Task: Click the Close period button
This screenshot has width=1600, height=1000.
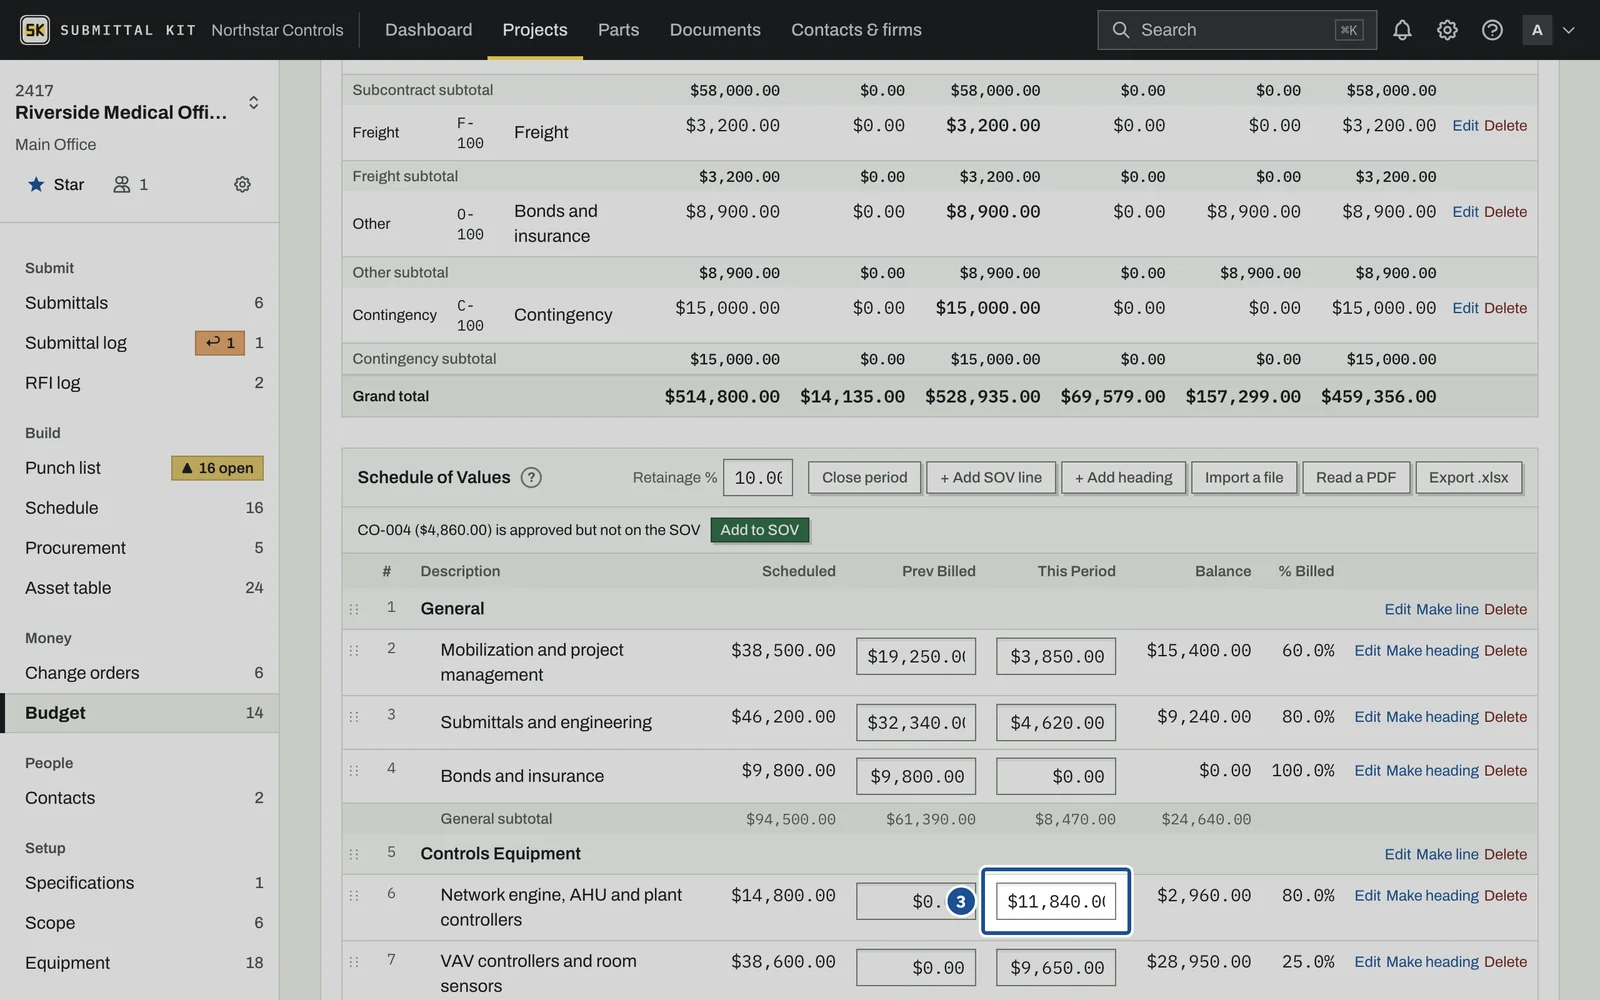Action: click(865, 478)
